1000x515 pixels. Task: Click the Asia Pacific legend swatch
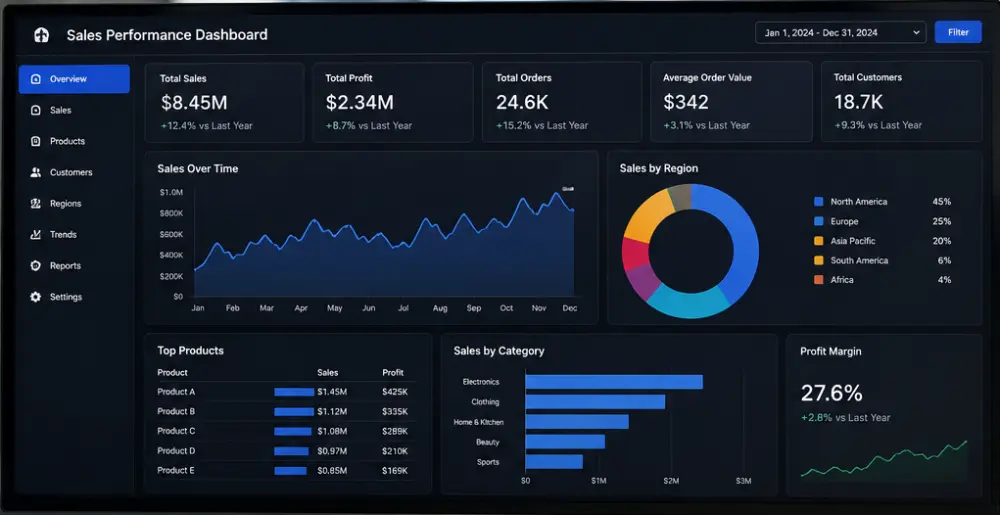point(819,241)
